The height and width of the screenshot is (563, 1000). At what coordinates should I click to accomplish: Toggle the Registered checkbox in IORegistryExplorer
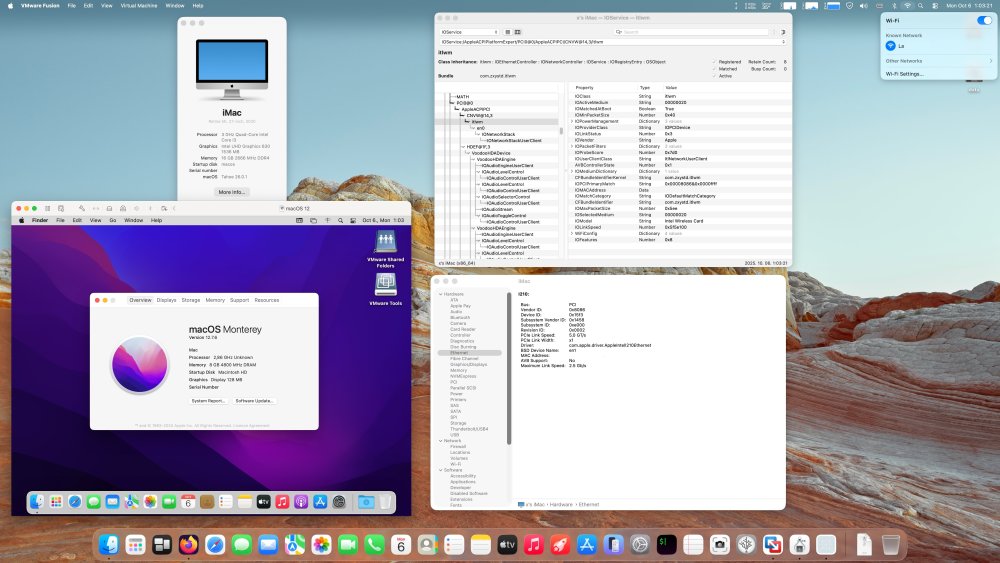click(x=715, y=62)
